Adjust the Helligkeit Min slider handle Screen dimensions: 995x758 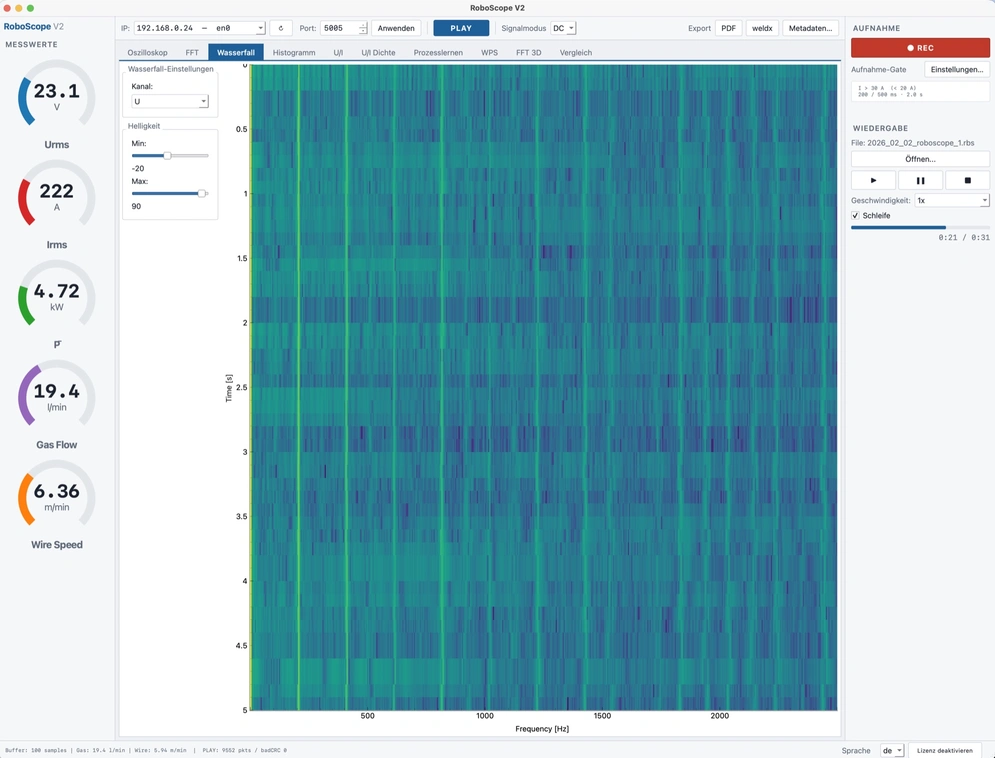(168, 155)
